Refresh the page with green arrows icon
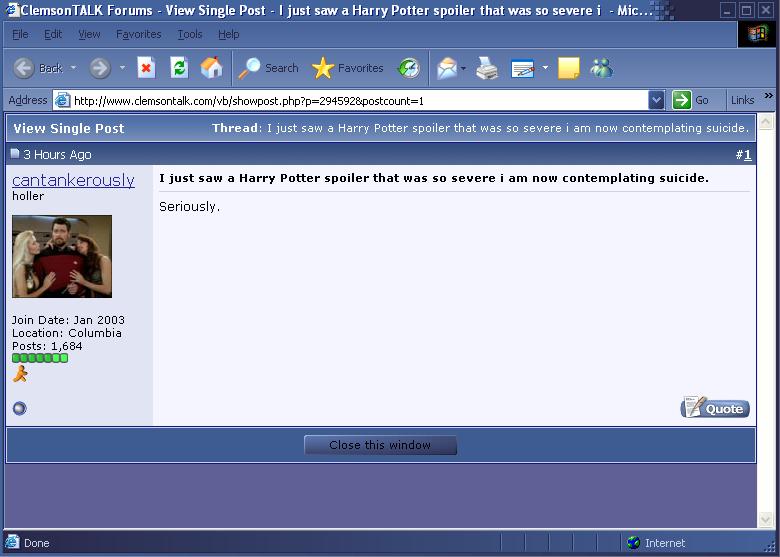This screenshot has height=557, width=780. pyautogui.click(x=179, y=68)
